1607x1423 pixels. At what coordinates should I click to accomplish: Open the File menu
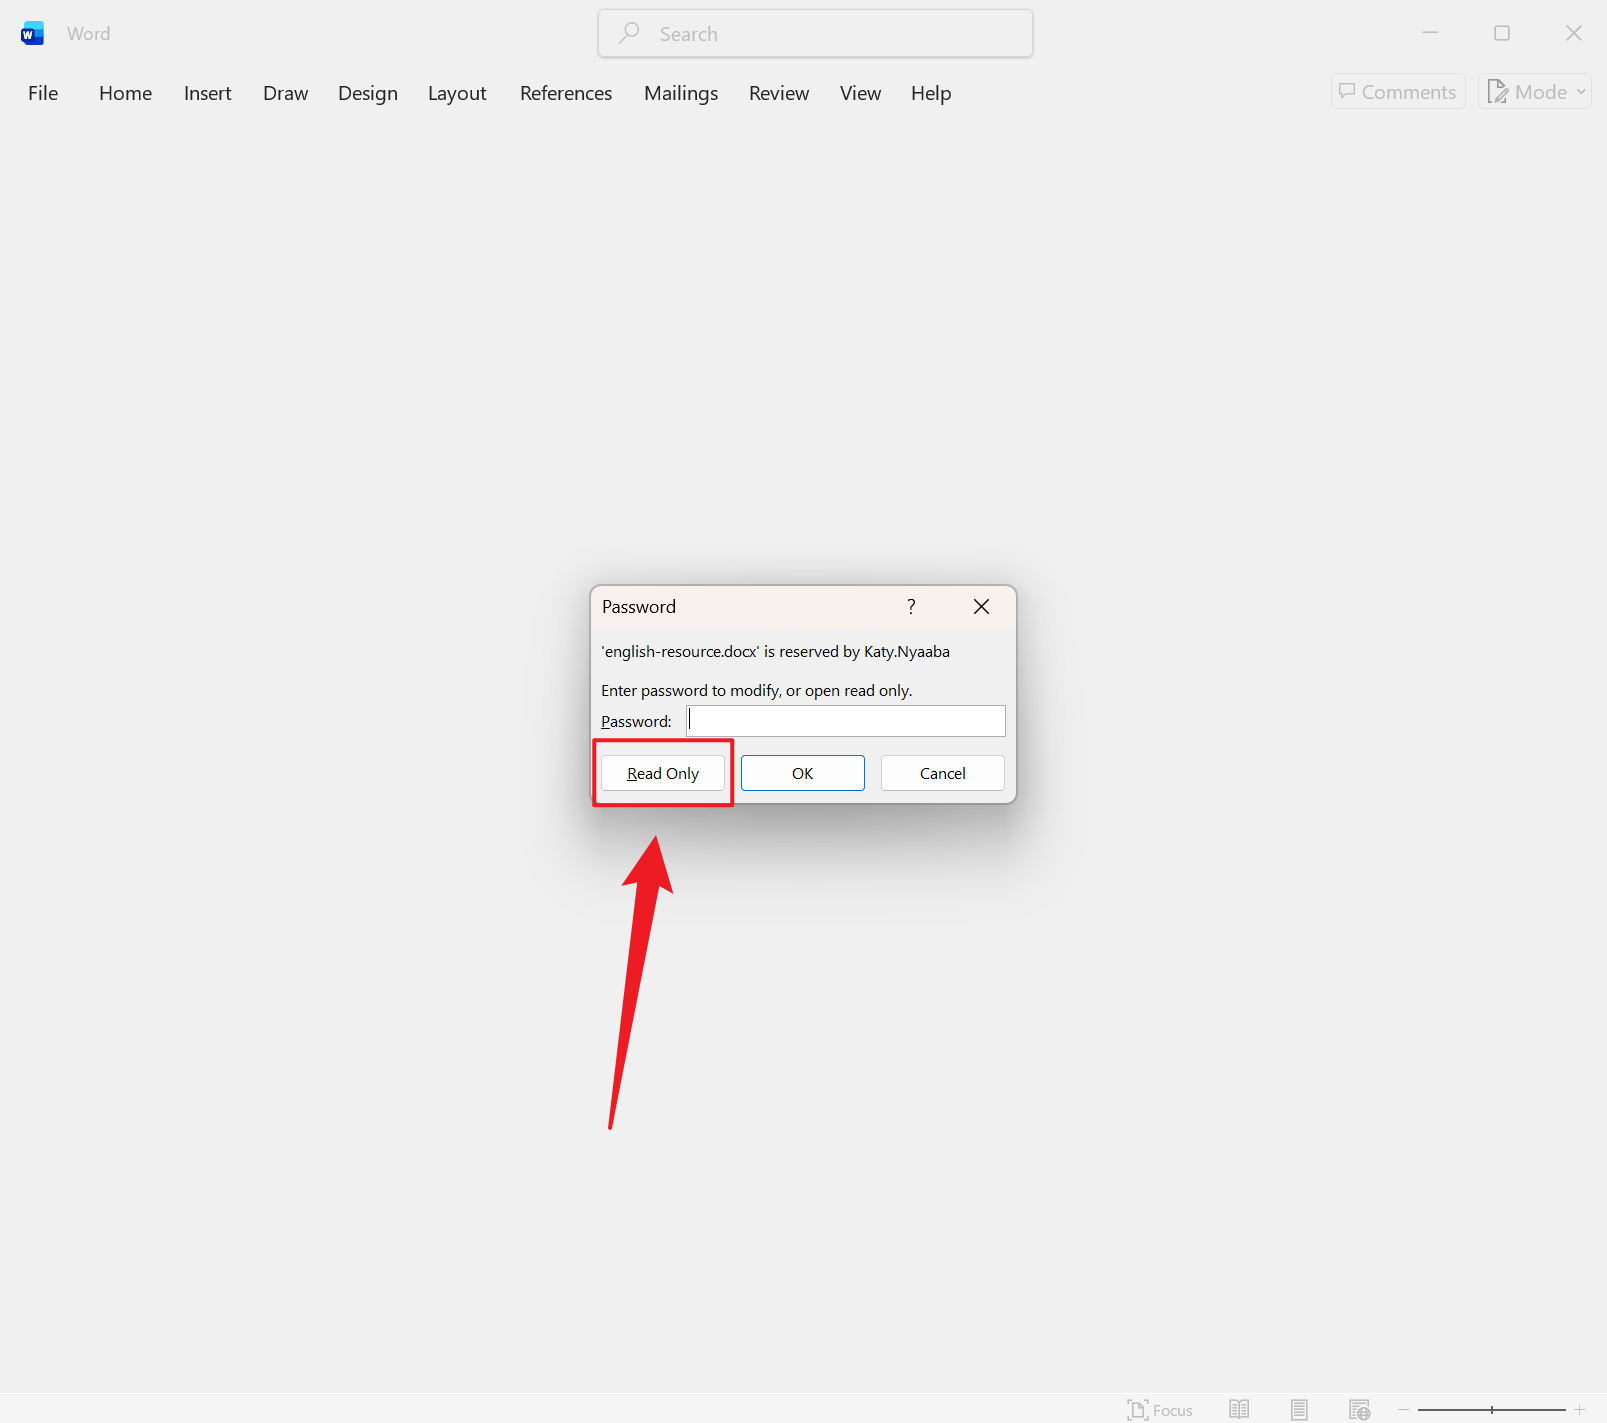[42, 92]
